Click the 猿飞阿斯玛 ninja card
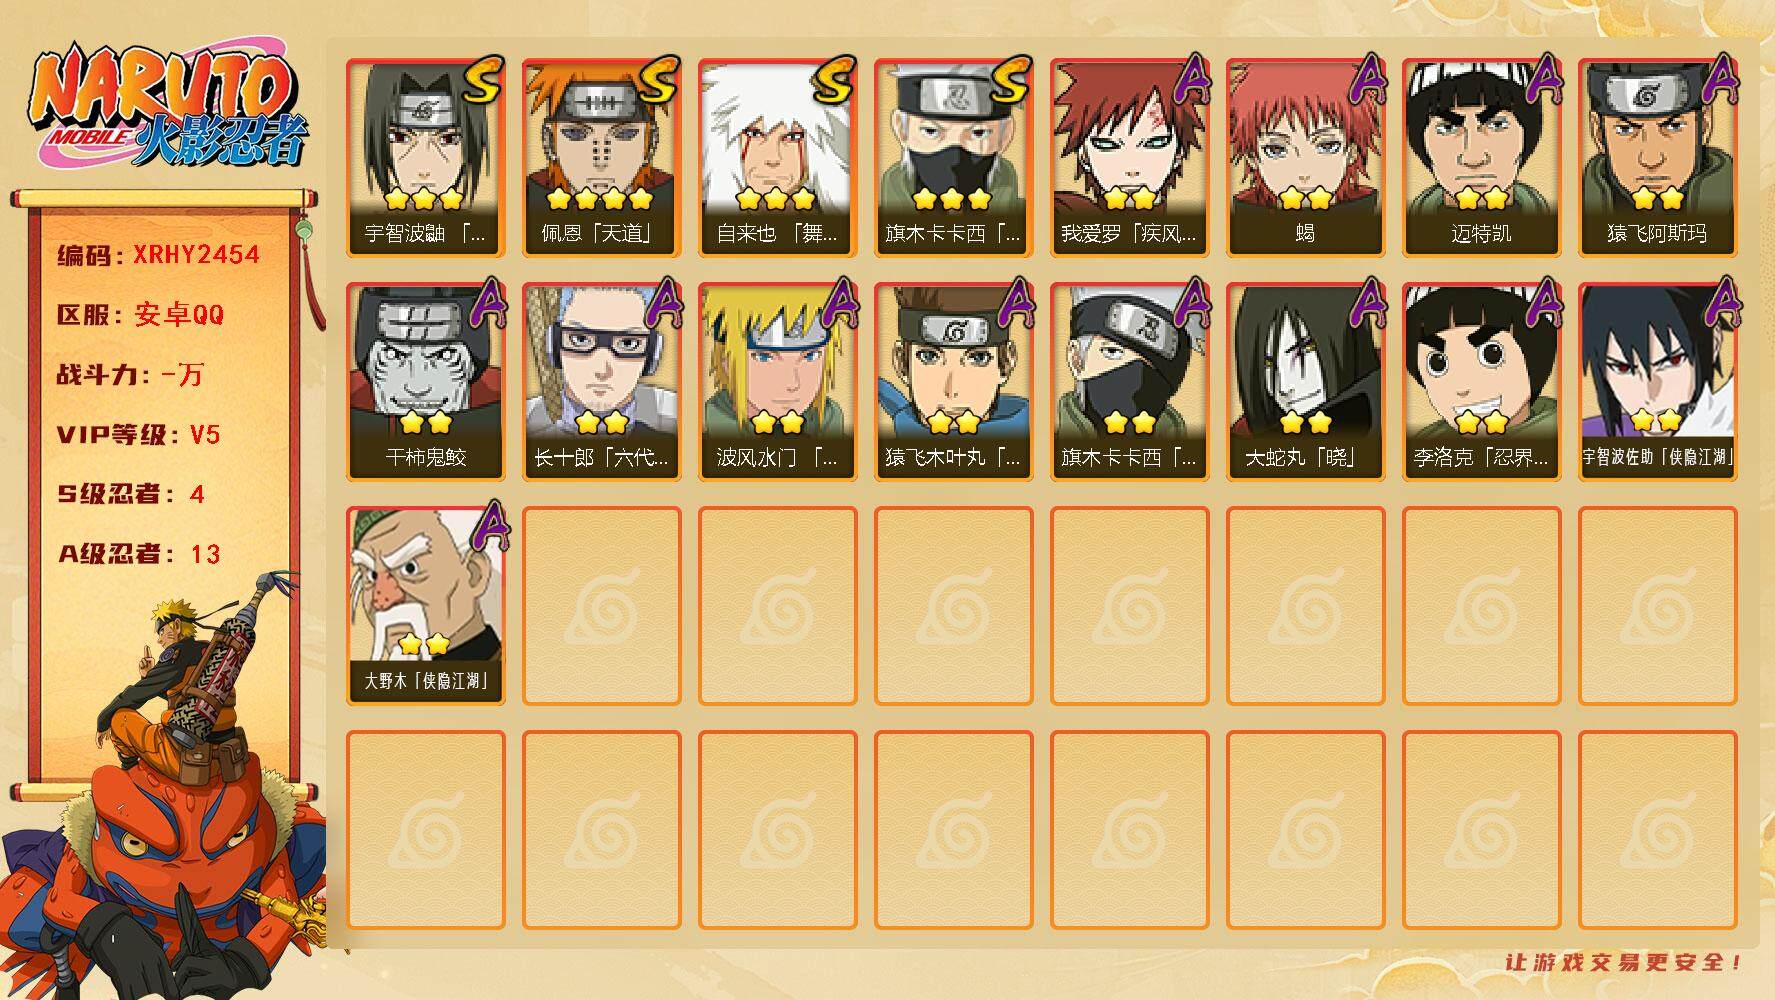The image size is (1775, 1000). click(x=1658, y=158)
